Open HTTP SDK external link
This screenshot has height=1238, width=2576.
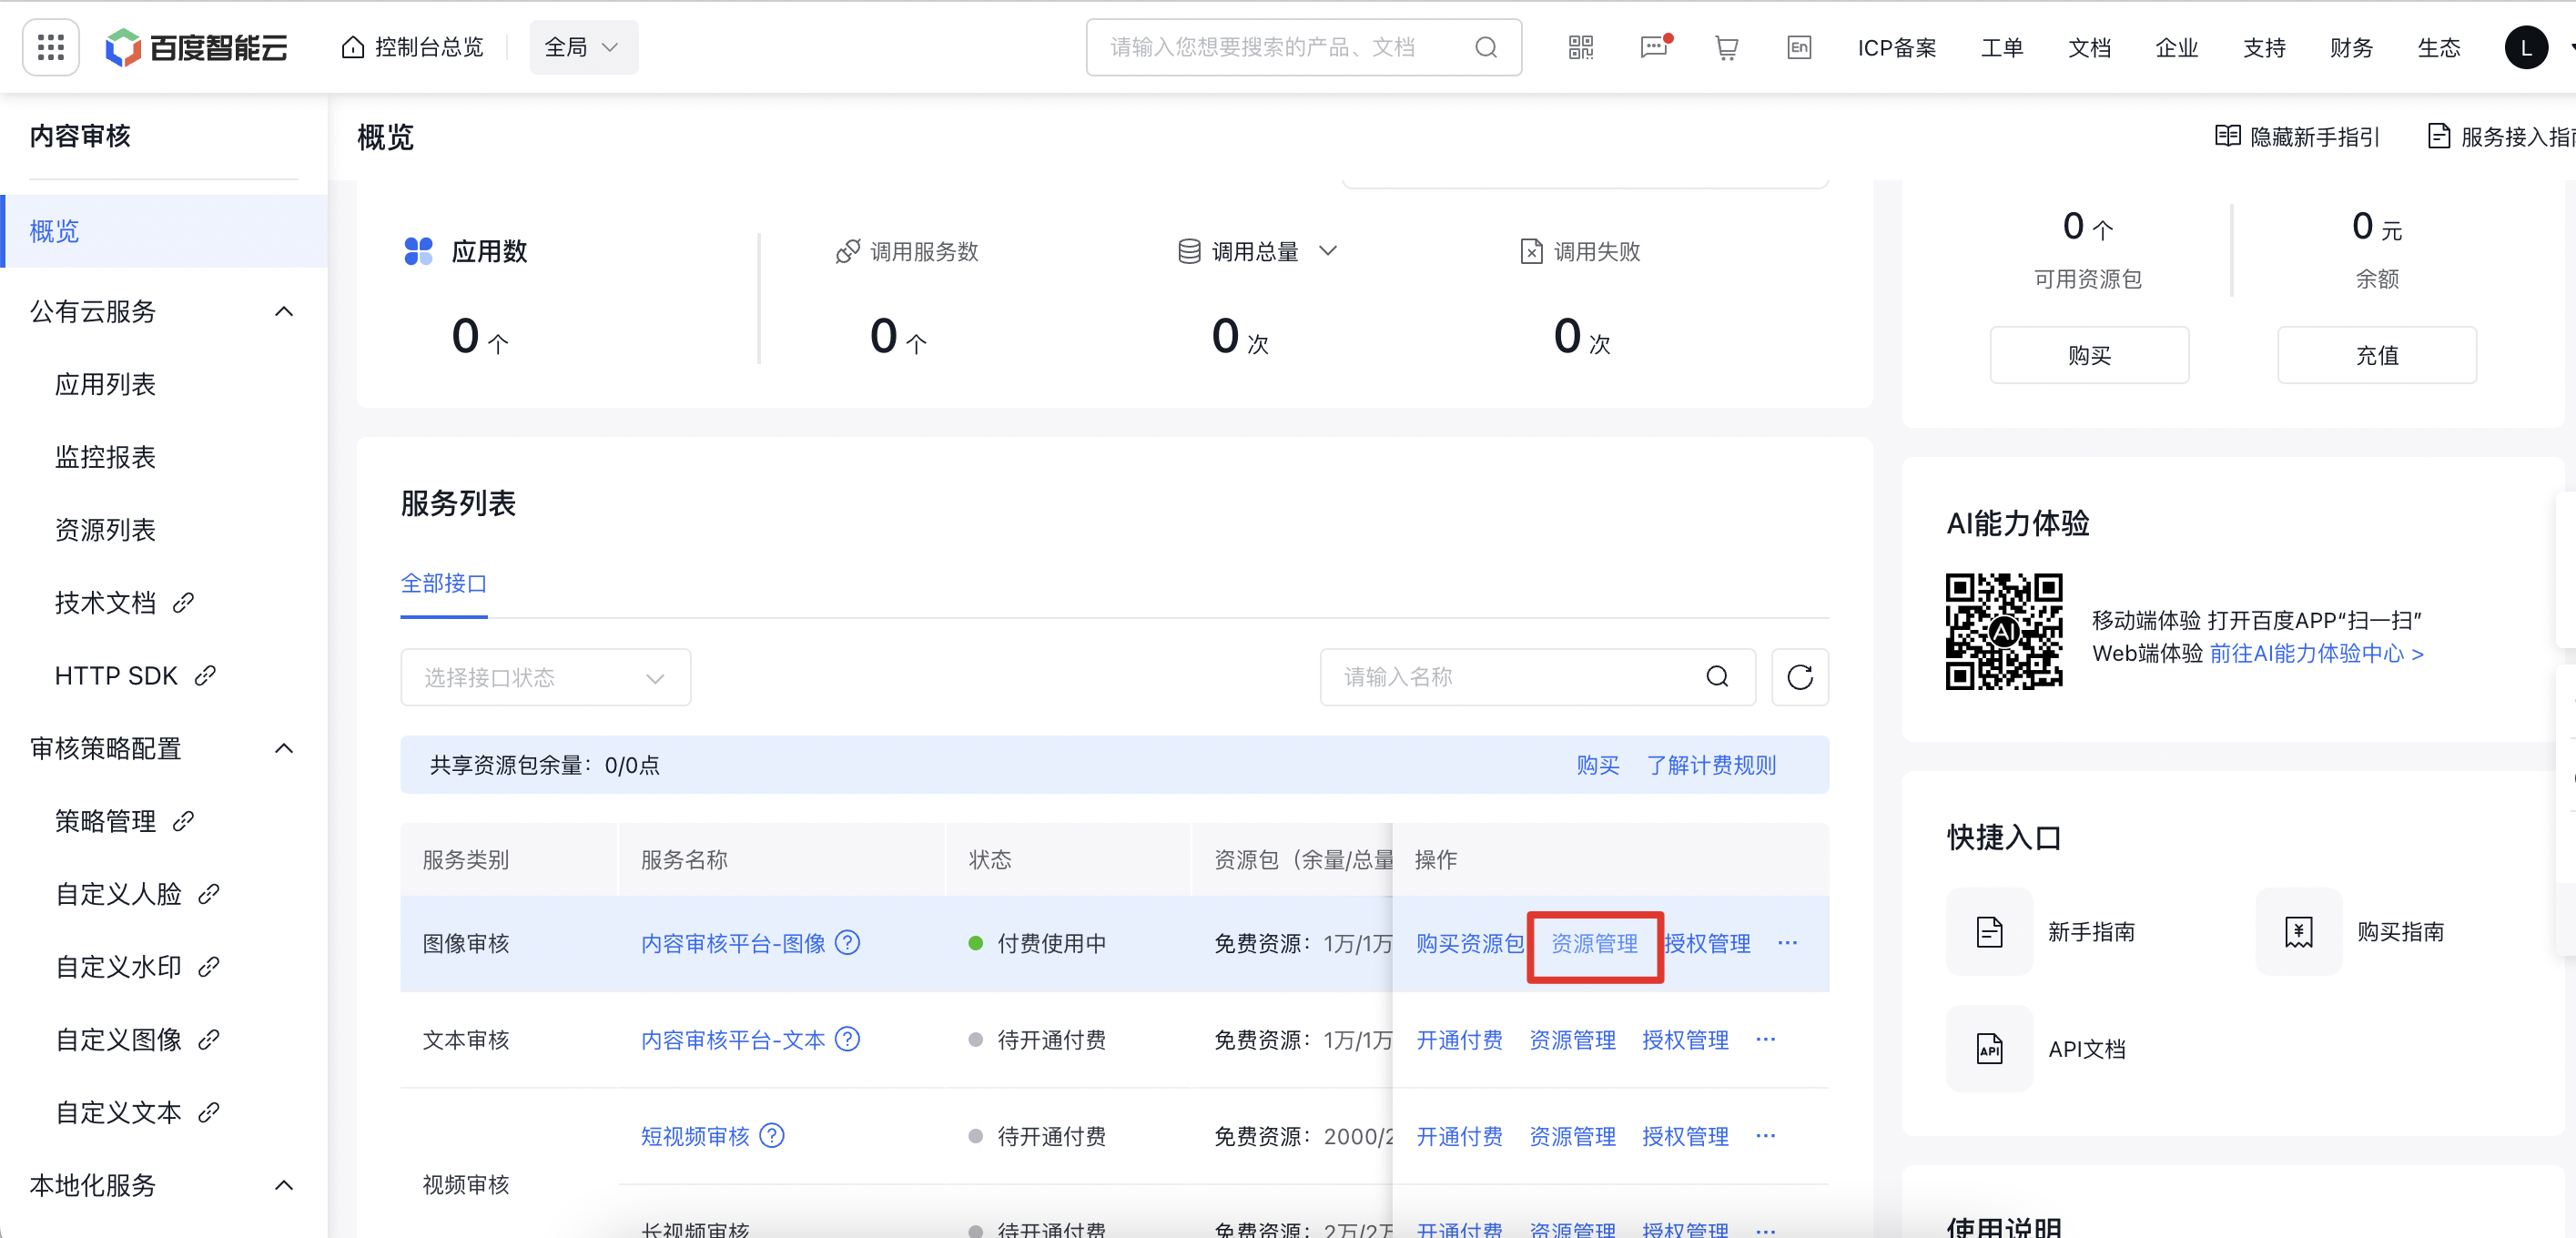(x=135, y=676)
